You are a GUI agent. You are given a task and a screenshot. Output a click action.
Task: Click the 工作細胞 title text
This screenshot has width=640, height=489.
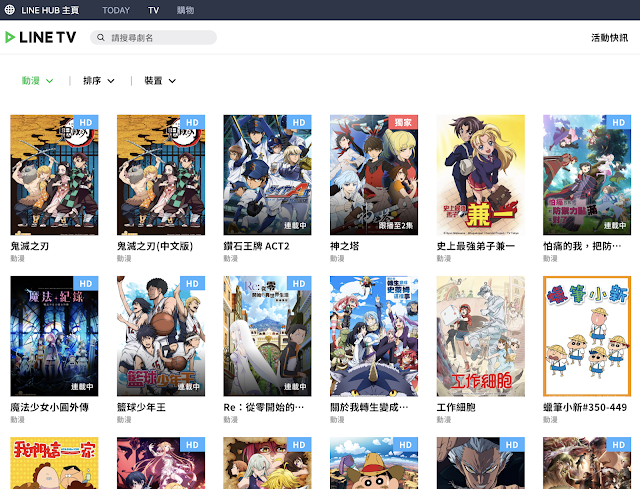pos(456,407)
